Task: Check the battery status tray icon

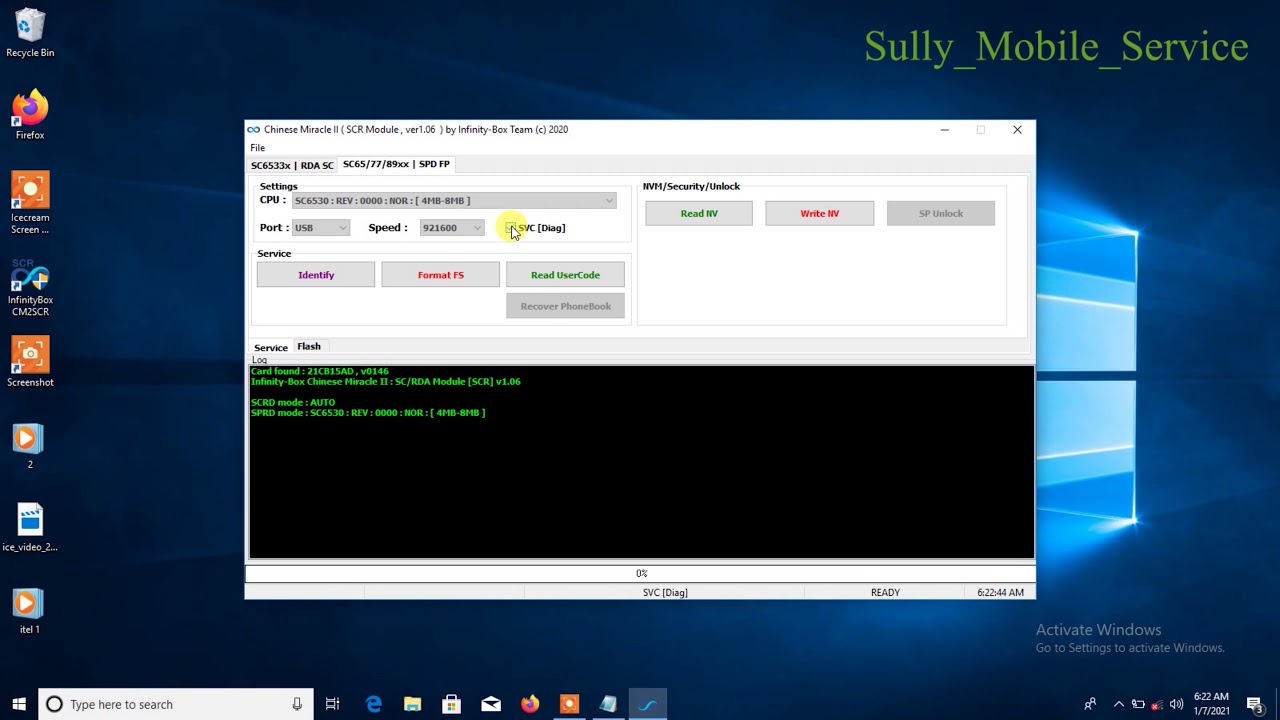Action: (1138, 704)
